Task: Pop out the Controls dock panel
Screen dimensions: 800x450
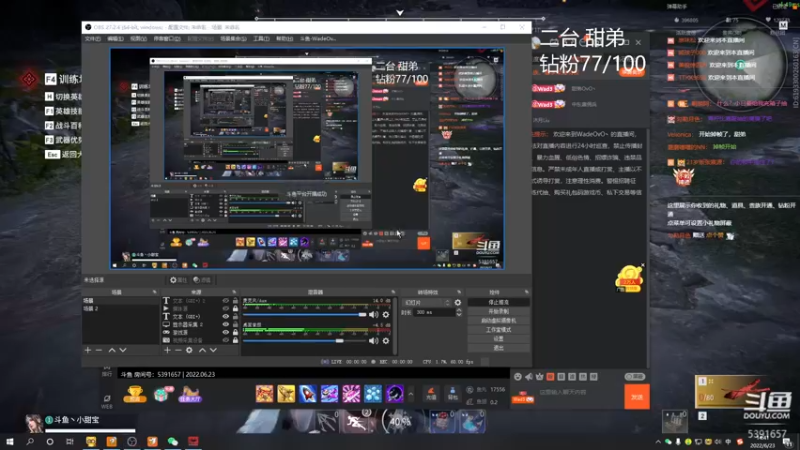Action: click(526, 292)
